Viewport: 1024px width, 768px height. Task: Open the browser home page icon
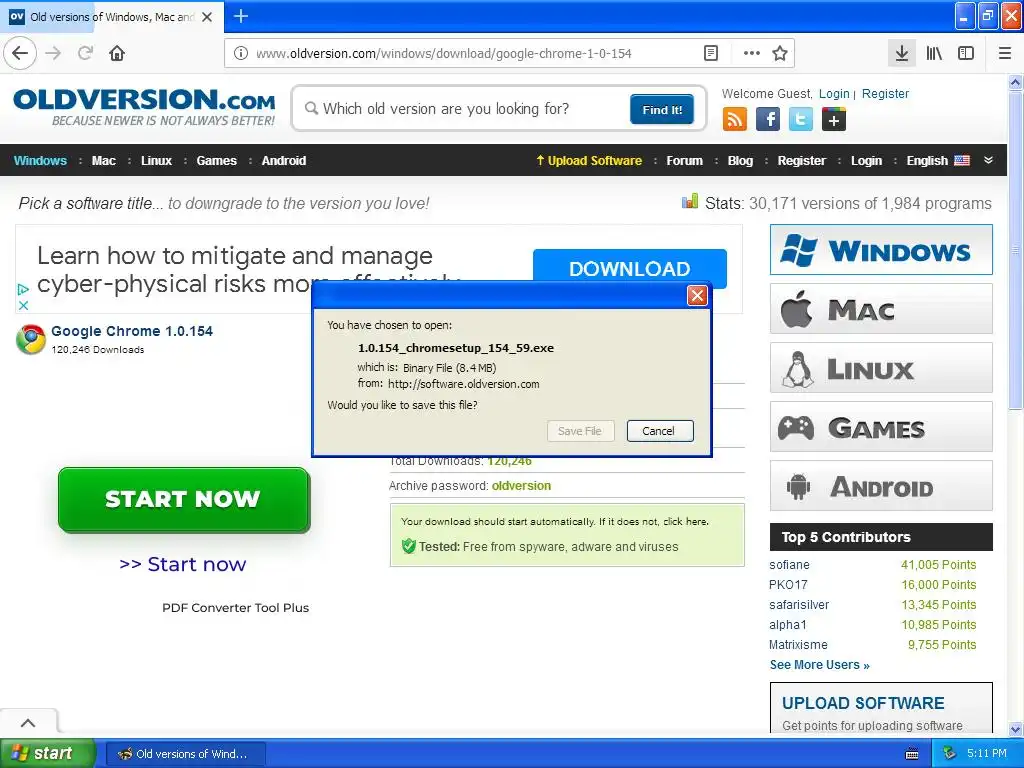(117, 53)
